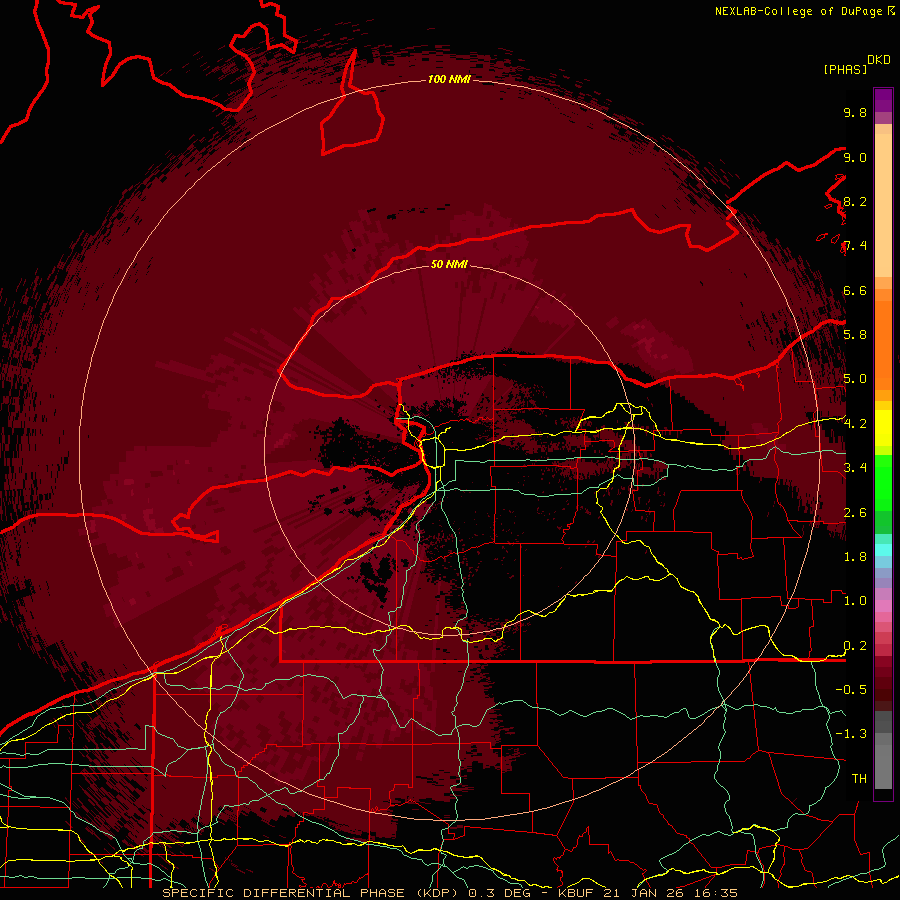Viewport: 900px width, 900px height.
Task: Click the -1.3 value on color scale
Action: (851, 734)
